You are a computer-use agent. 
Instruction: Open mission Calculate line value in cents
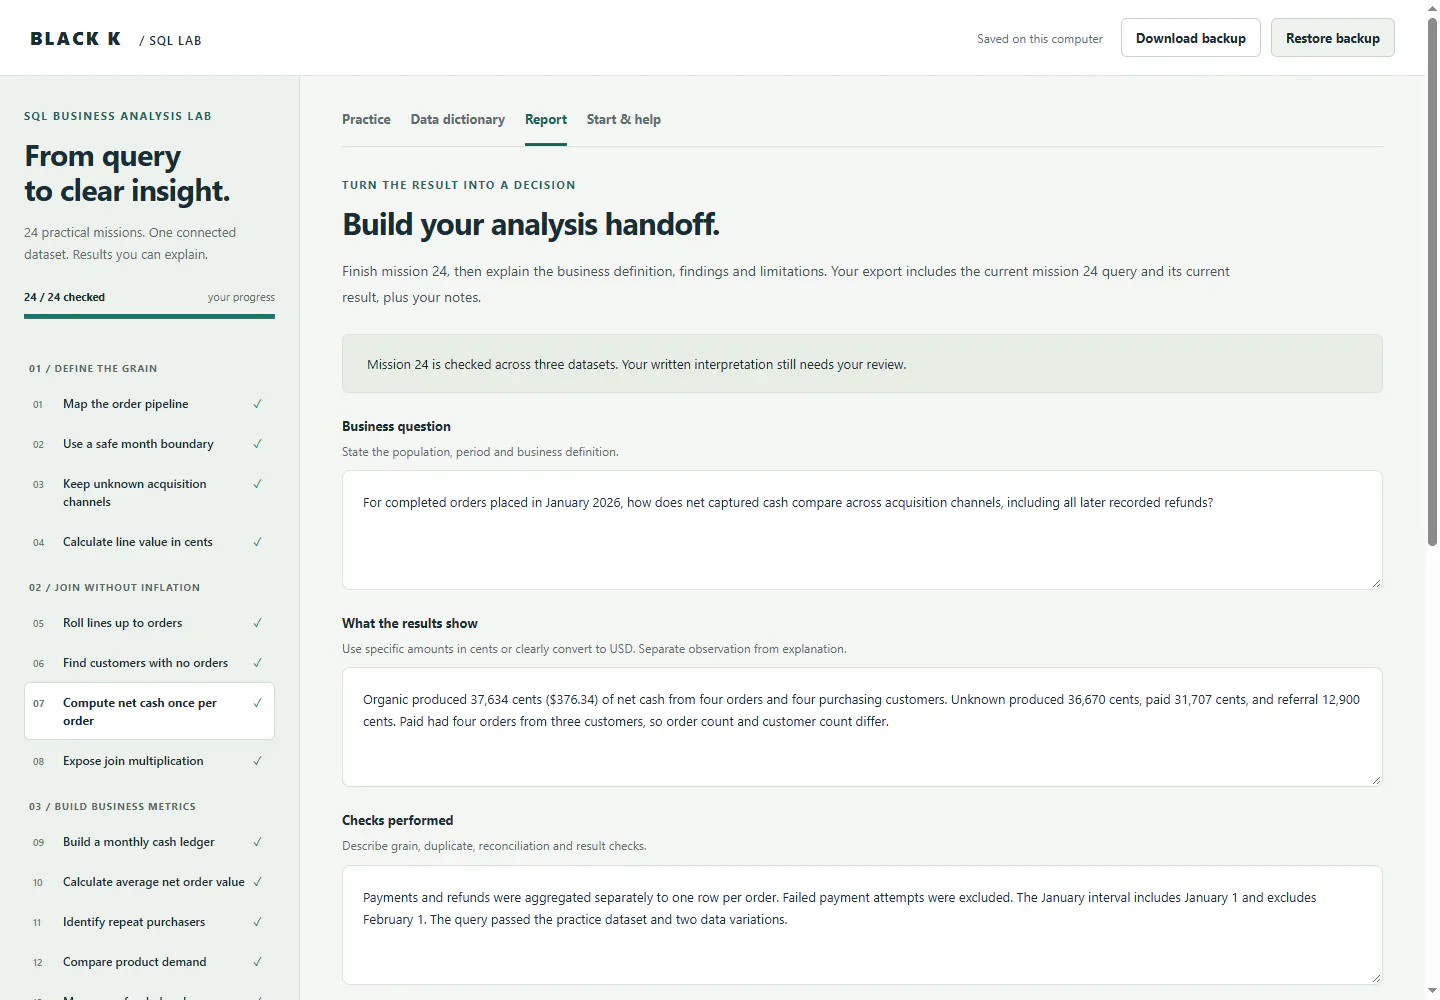tap(149, 542)
